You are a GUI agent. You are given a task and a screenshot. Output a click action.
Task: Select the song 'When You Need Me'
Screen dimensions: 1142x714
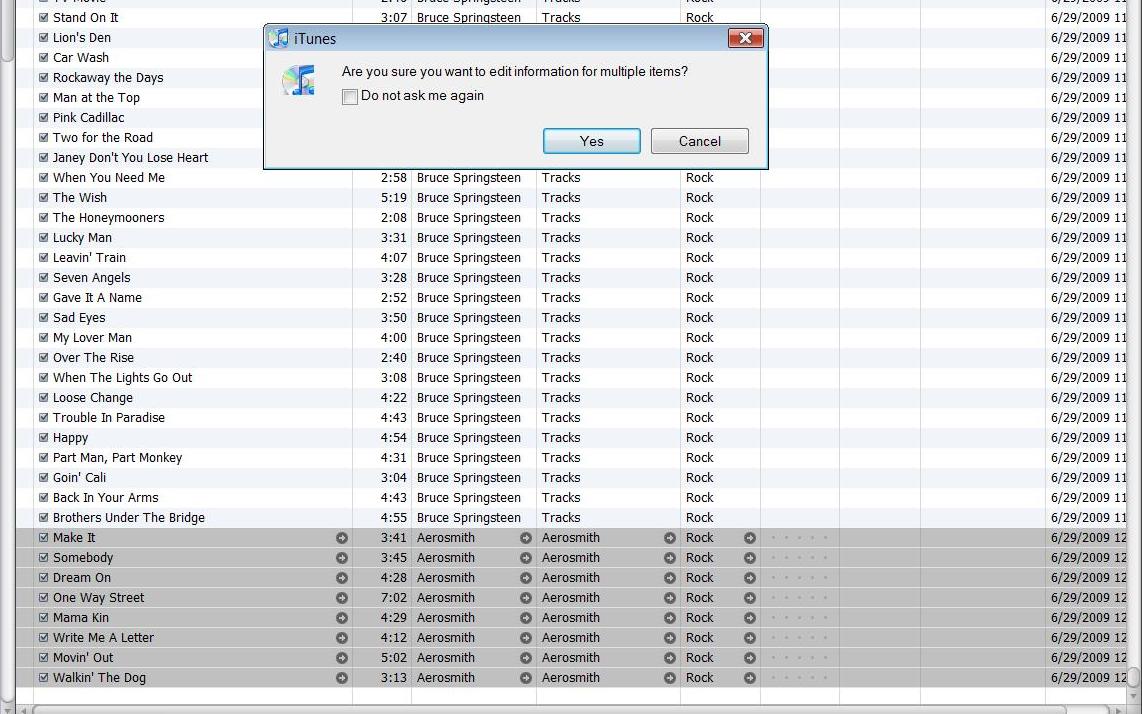point(109,178)
